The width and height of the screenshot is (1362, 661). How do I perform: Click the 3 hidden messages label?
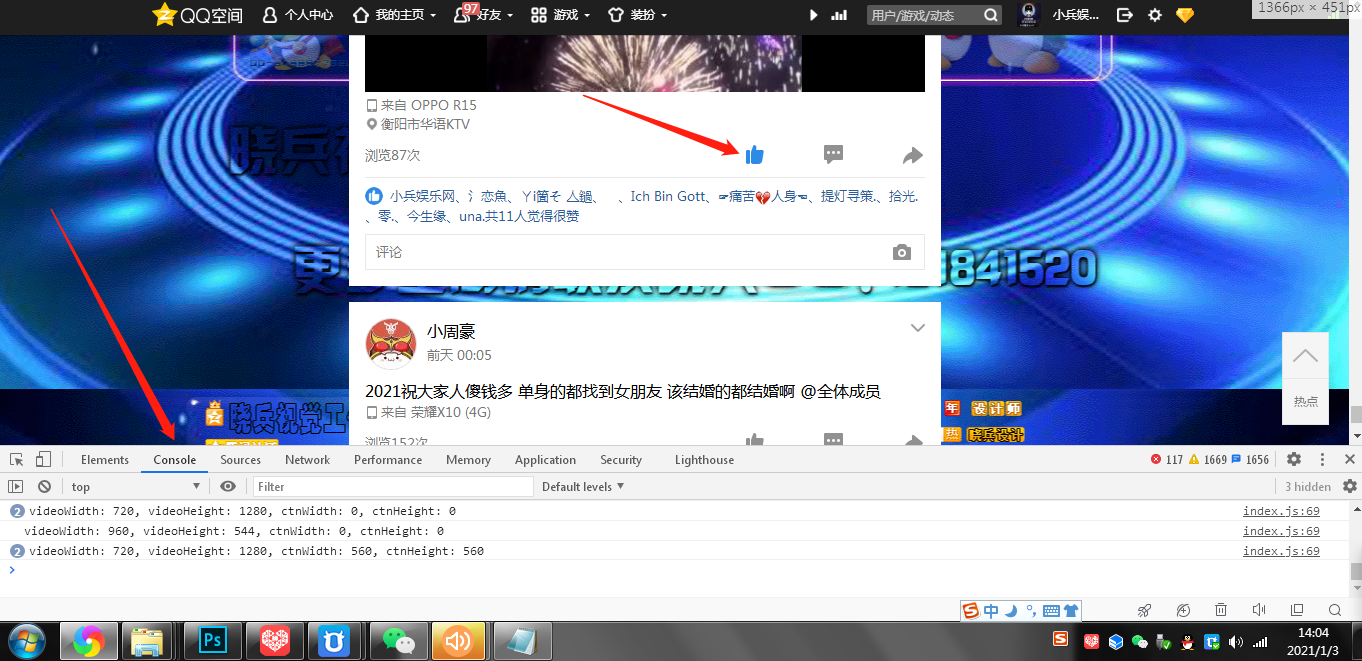1308,487
